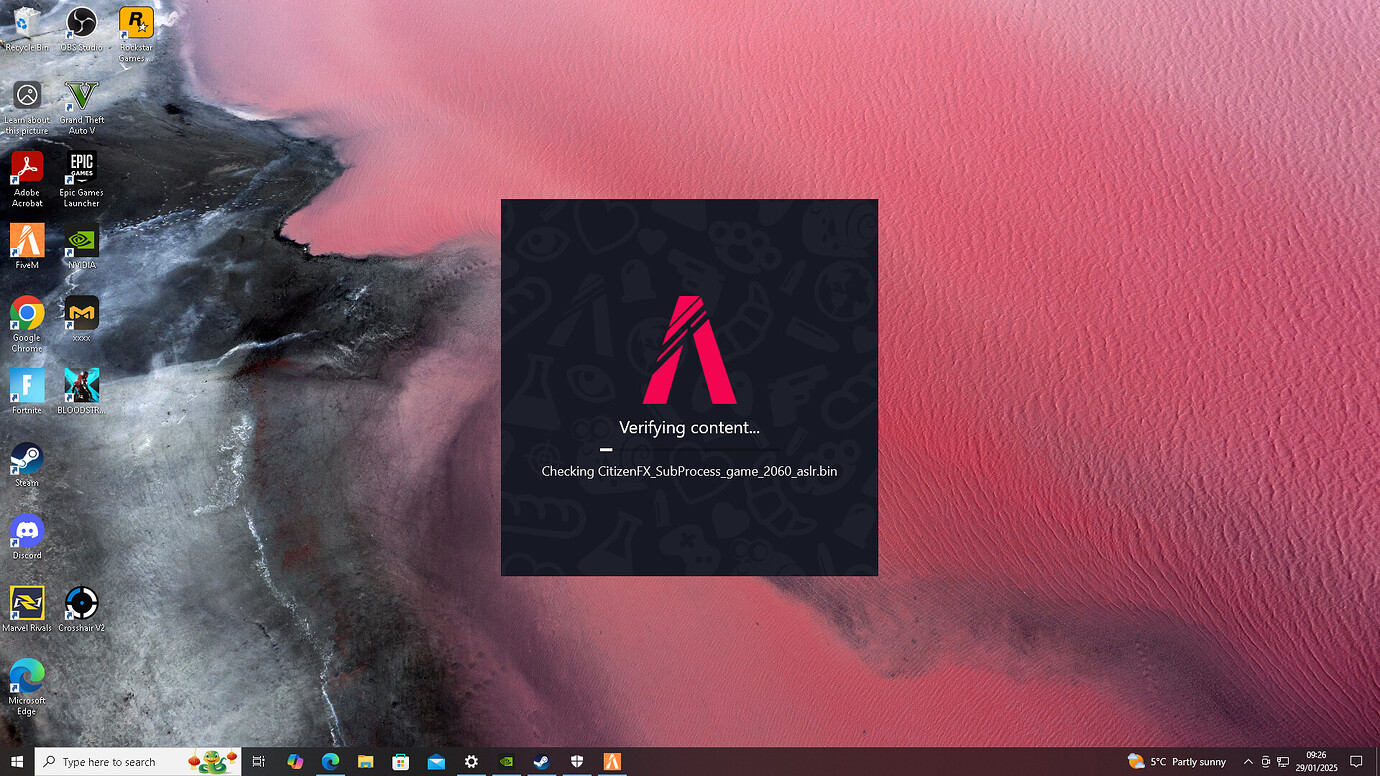1380x776 pixels.
Task: Open Microsoft Edge desktop shortcut
Action: [x=27, y=686]
